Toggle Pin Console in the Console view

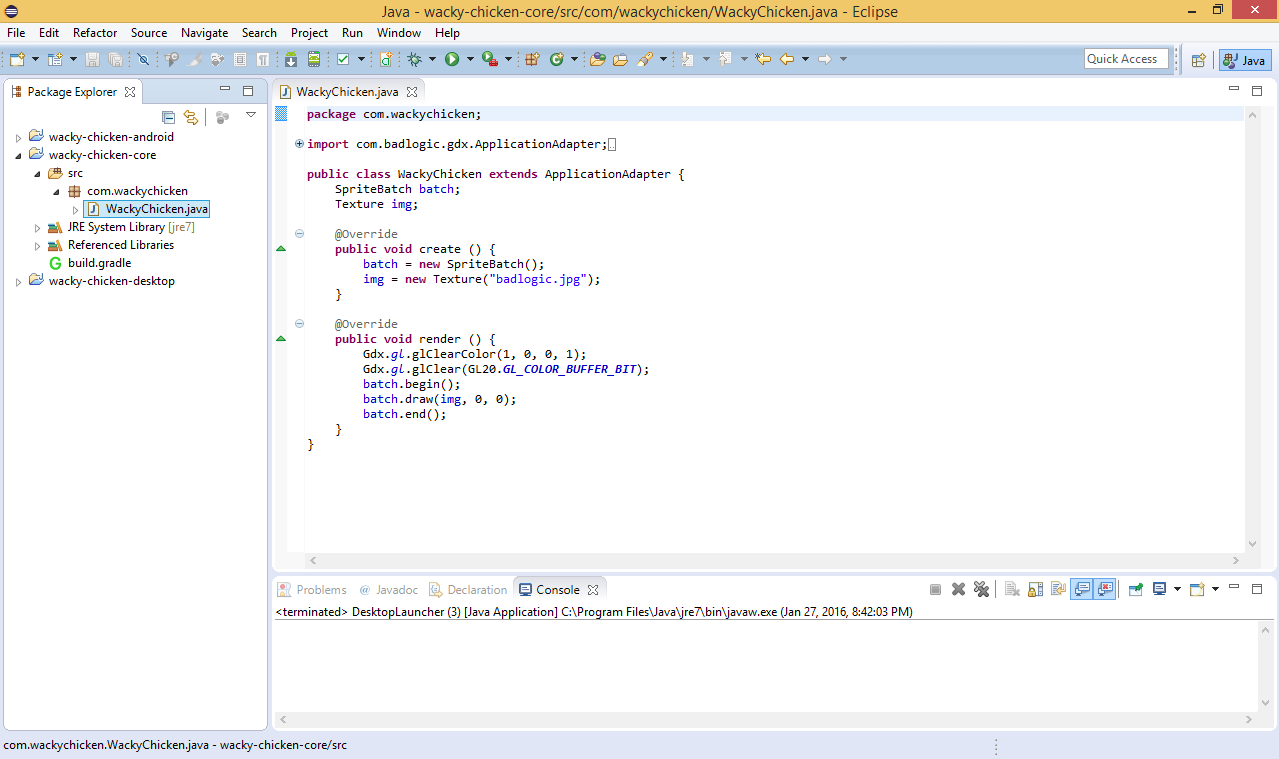pos(1135,589)
